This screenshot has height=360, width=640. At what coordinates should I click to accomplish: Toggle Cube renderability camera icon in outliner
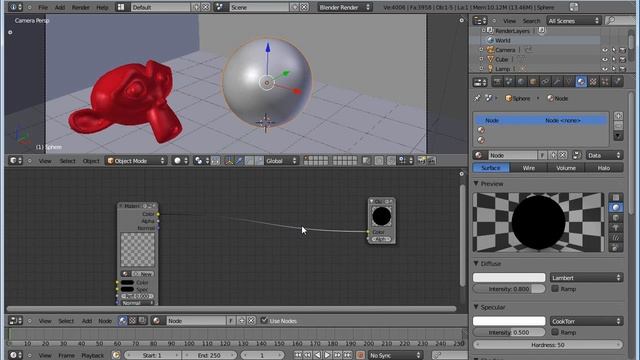(x=622, y=59)
